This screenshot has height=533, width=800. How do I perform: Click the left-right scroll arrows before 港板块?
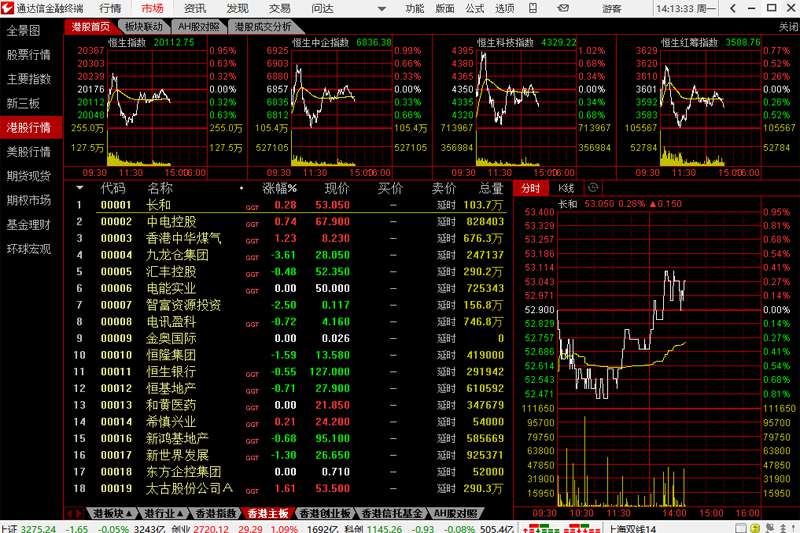click(74, 514)
